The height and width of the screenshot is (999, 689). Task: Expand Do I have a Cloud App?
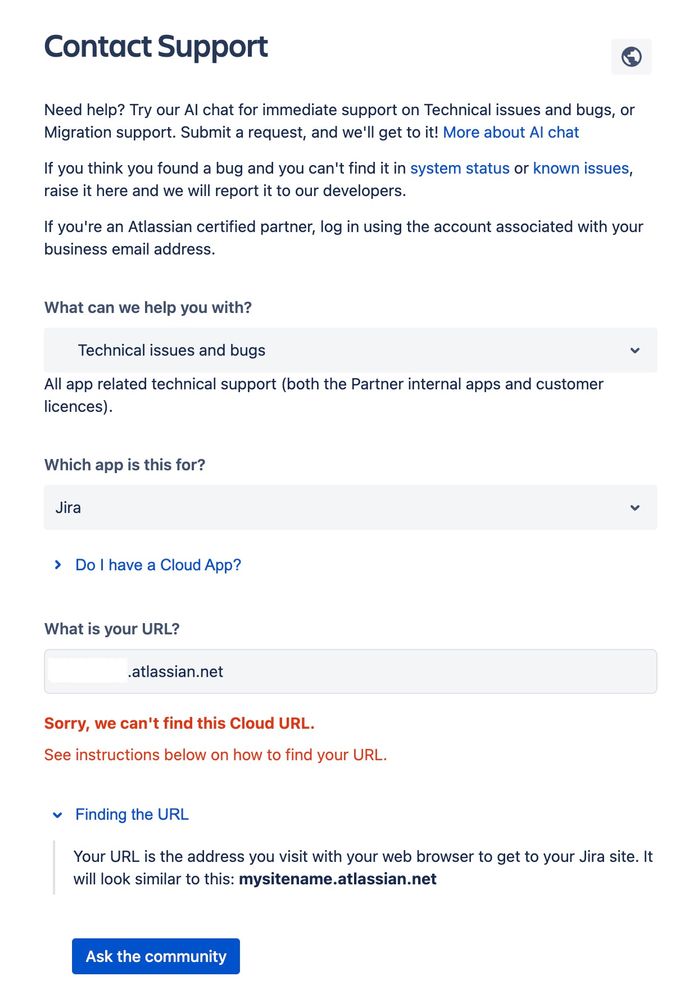click(158, 565)
